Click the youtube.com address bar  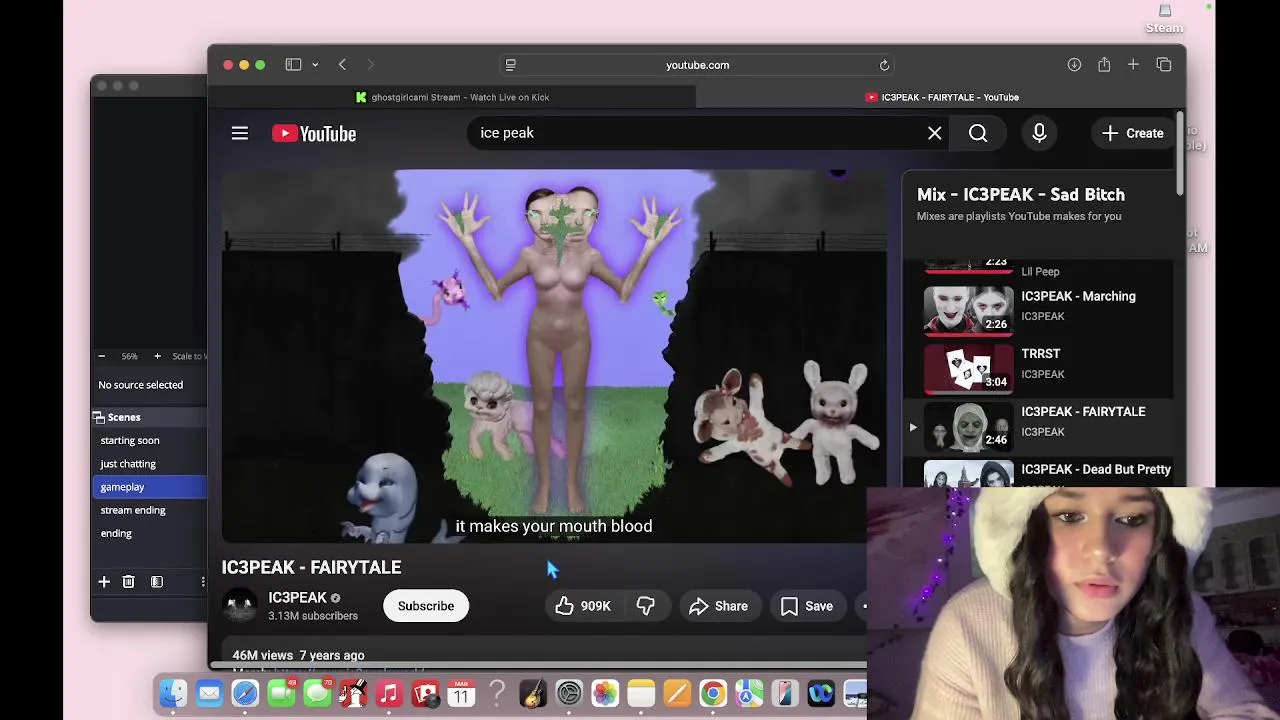pyautogui.click(x=698, y=65)
